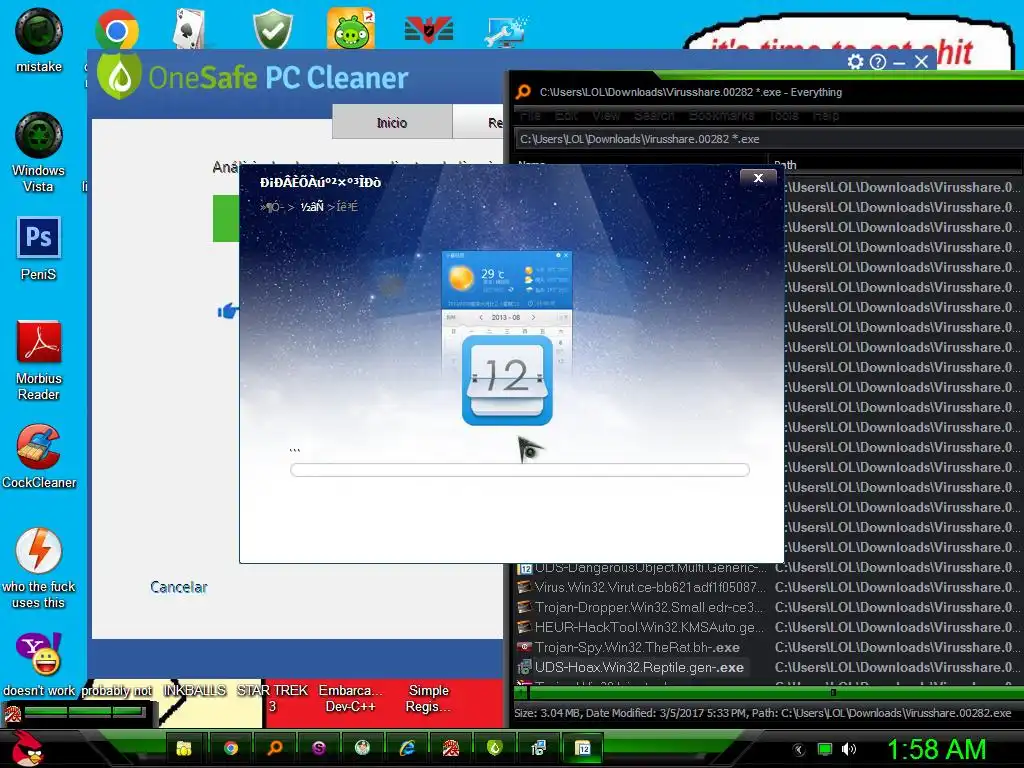Click the calendar 12 logo in installer
Image resolution: width=1024 pixels, height=768 pixels.
coord(507,380)
